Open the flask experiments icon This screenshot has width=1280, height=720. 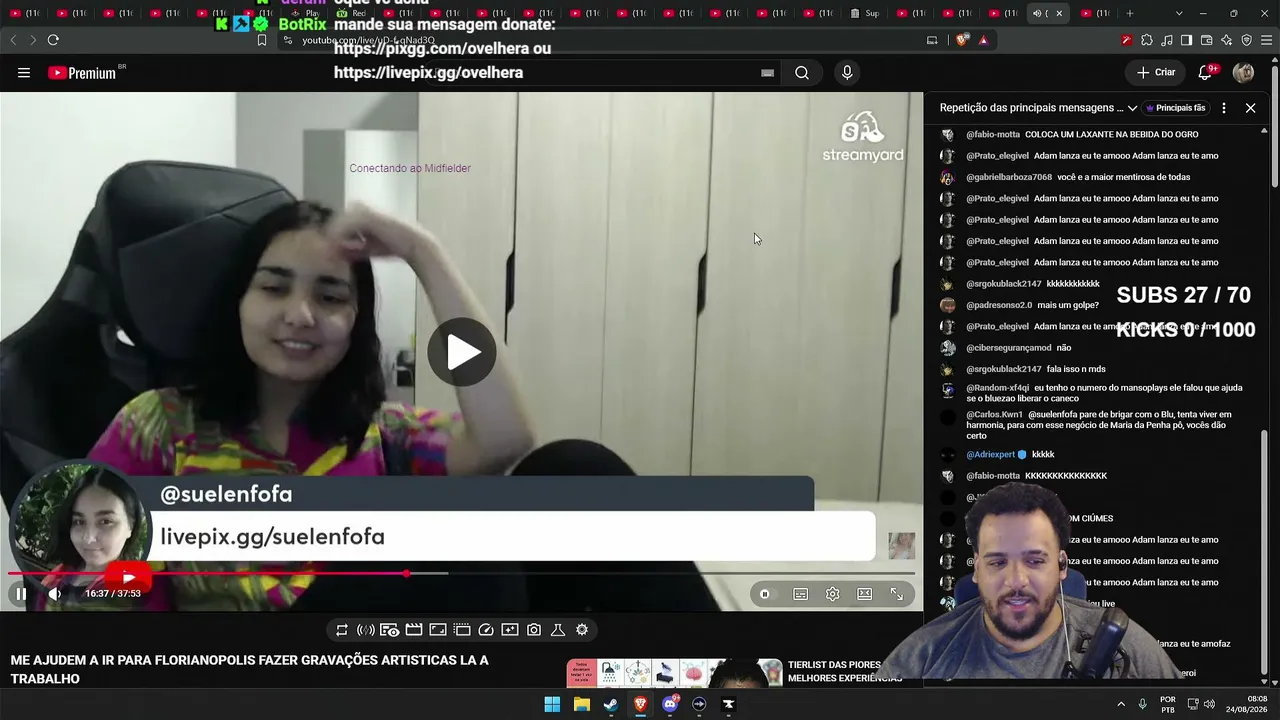pos(558,630)
